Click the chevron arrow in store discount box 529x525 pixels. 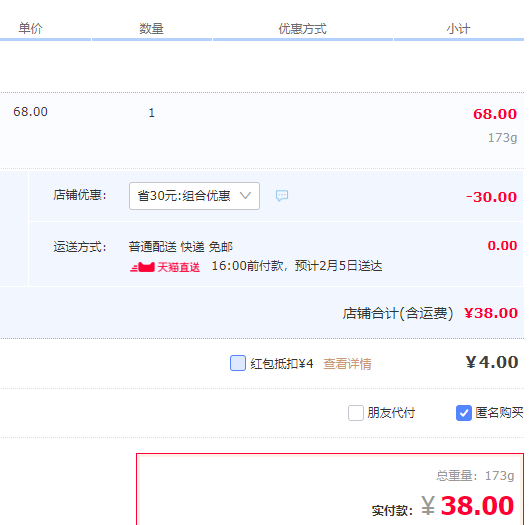245,195
